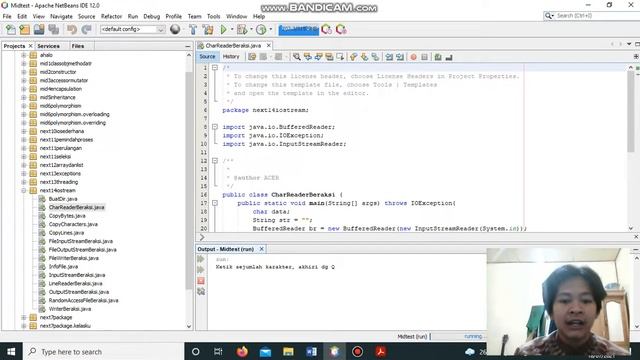Minimize the Projects panel
Image resolution: width=640 pixels, height=360 pixels.
(x=188, y=47)
